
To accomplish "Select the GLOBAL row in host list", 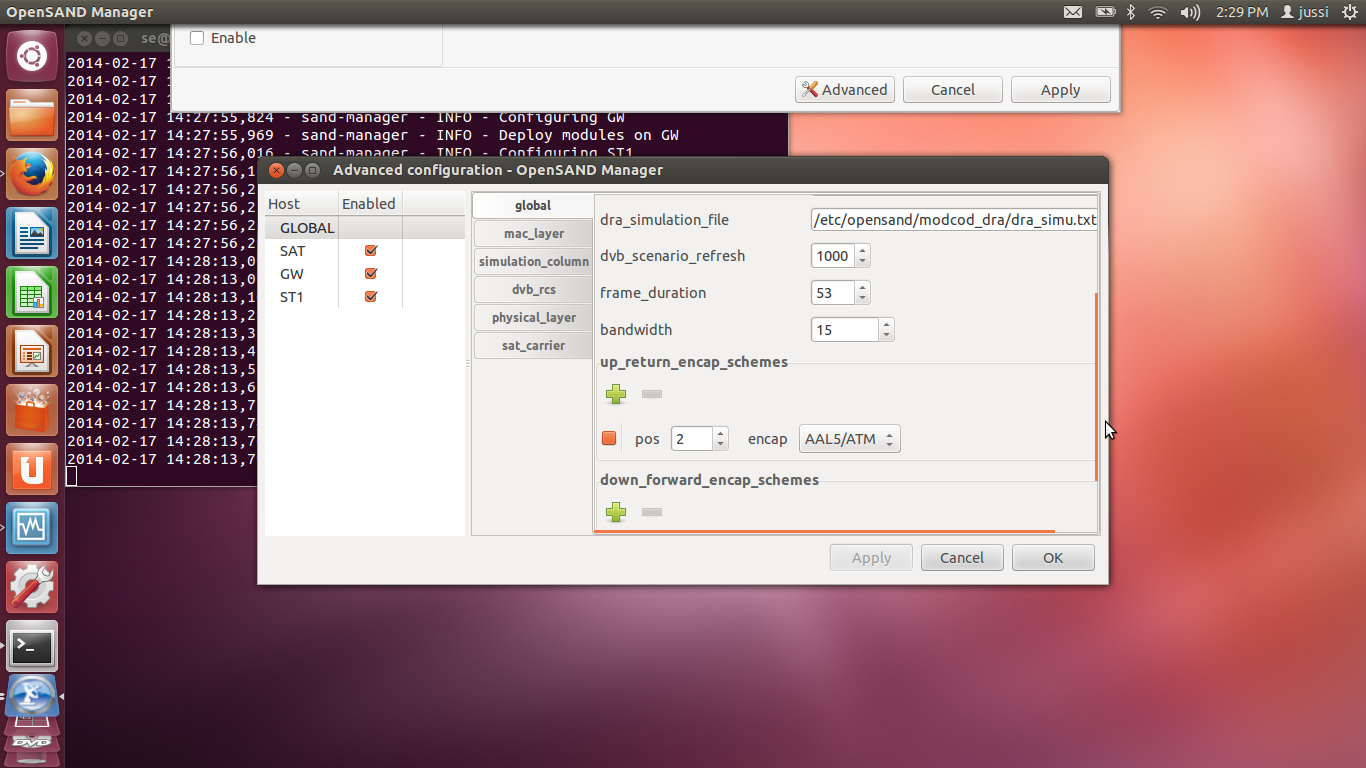I will [x=307, y=228].
